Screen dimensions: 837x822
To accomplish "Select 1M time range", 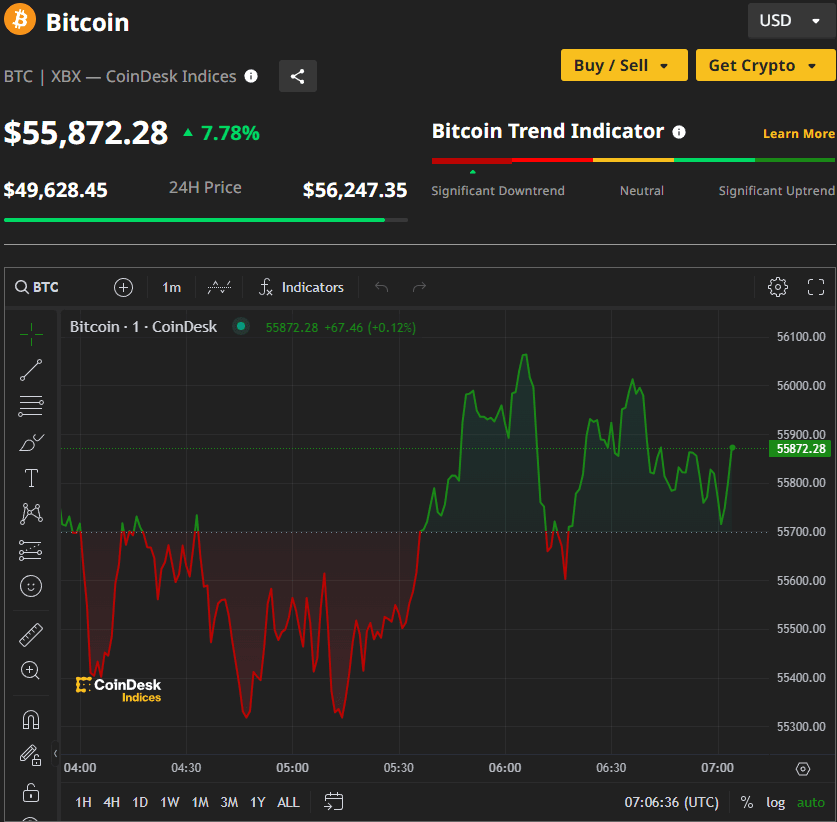I will point(200,802).
